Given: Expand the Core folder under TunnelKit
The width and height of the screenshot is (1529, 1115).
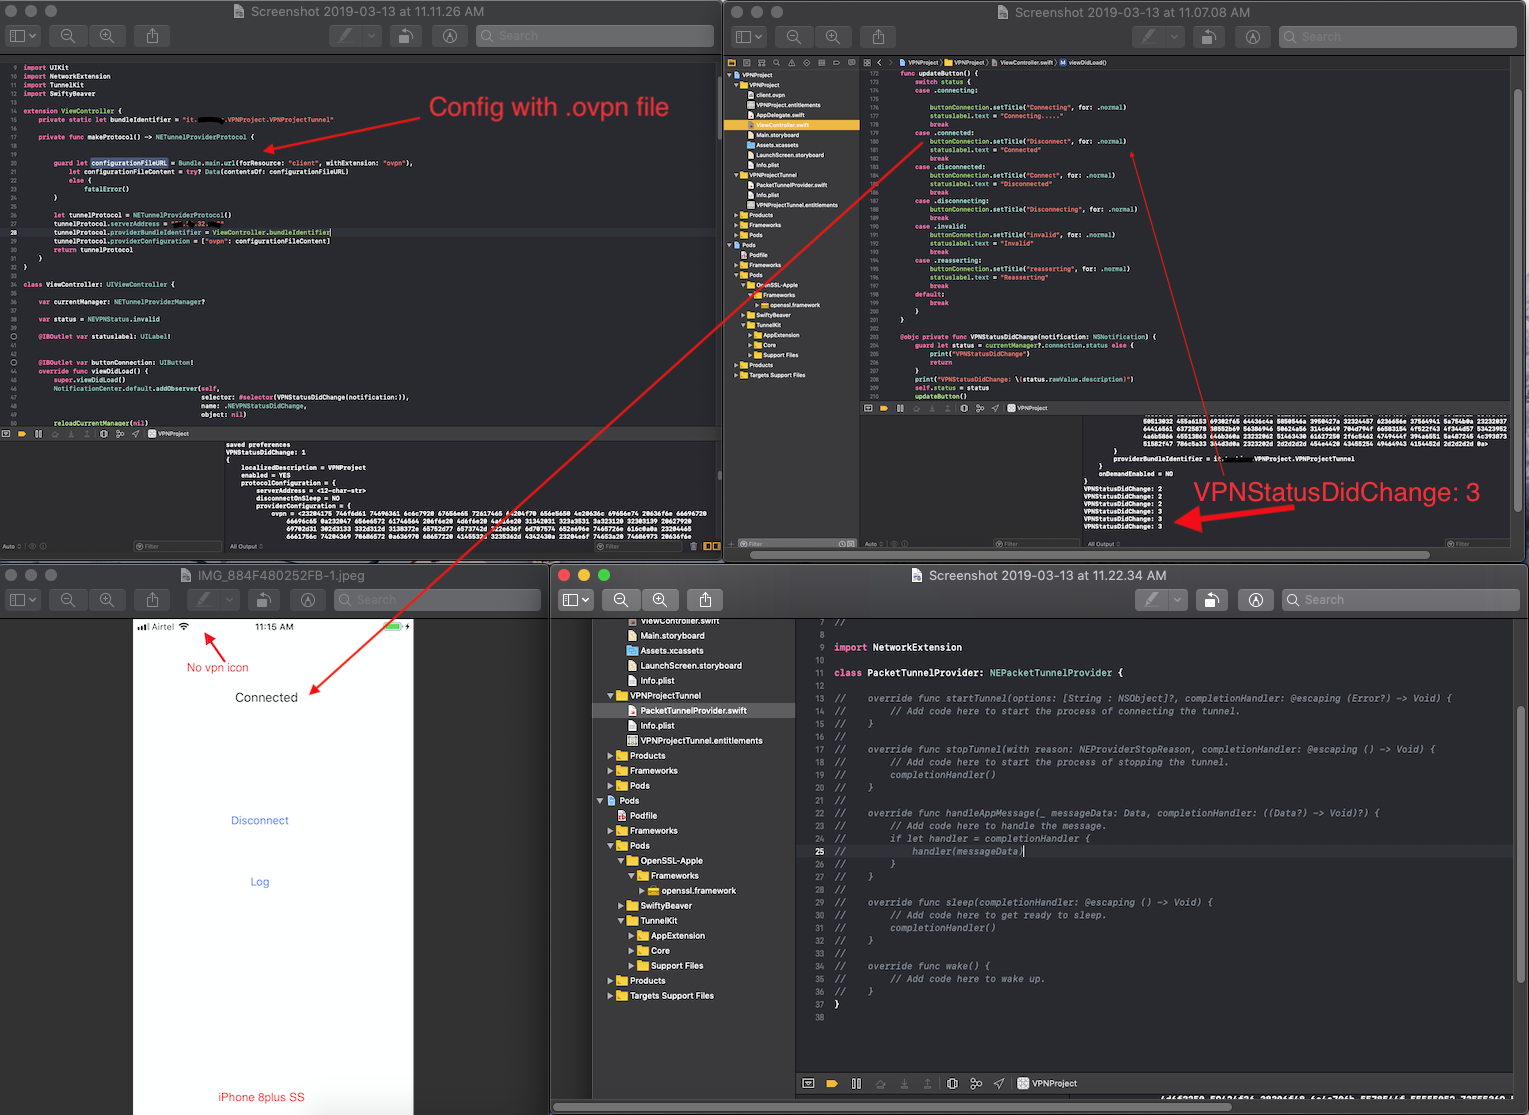Looking at the screenshot, I should (x=631, y=951).
